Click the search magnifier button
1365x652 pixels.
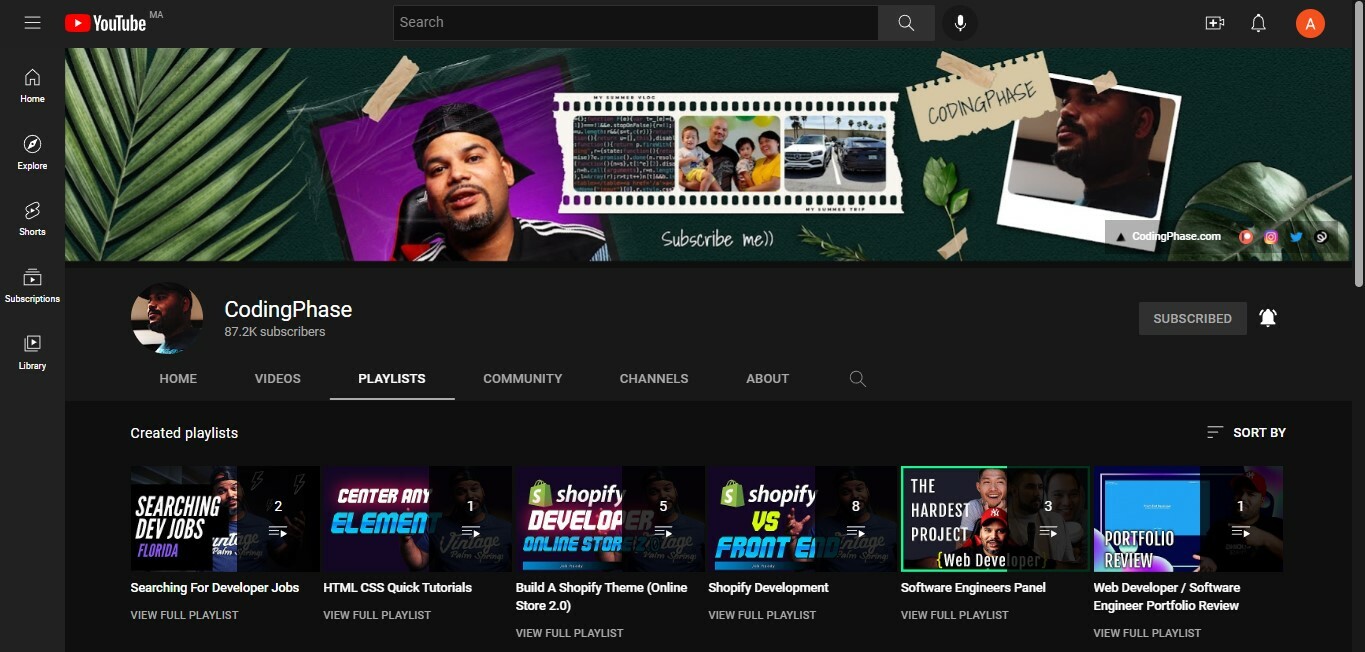click(x=906, y=23)
